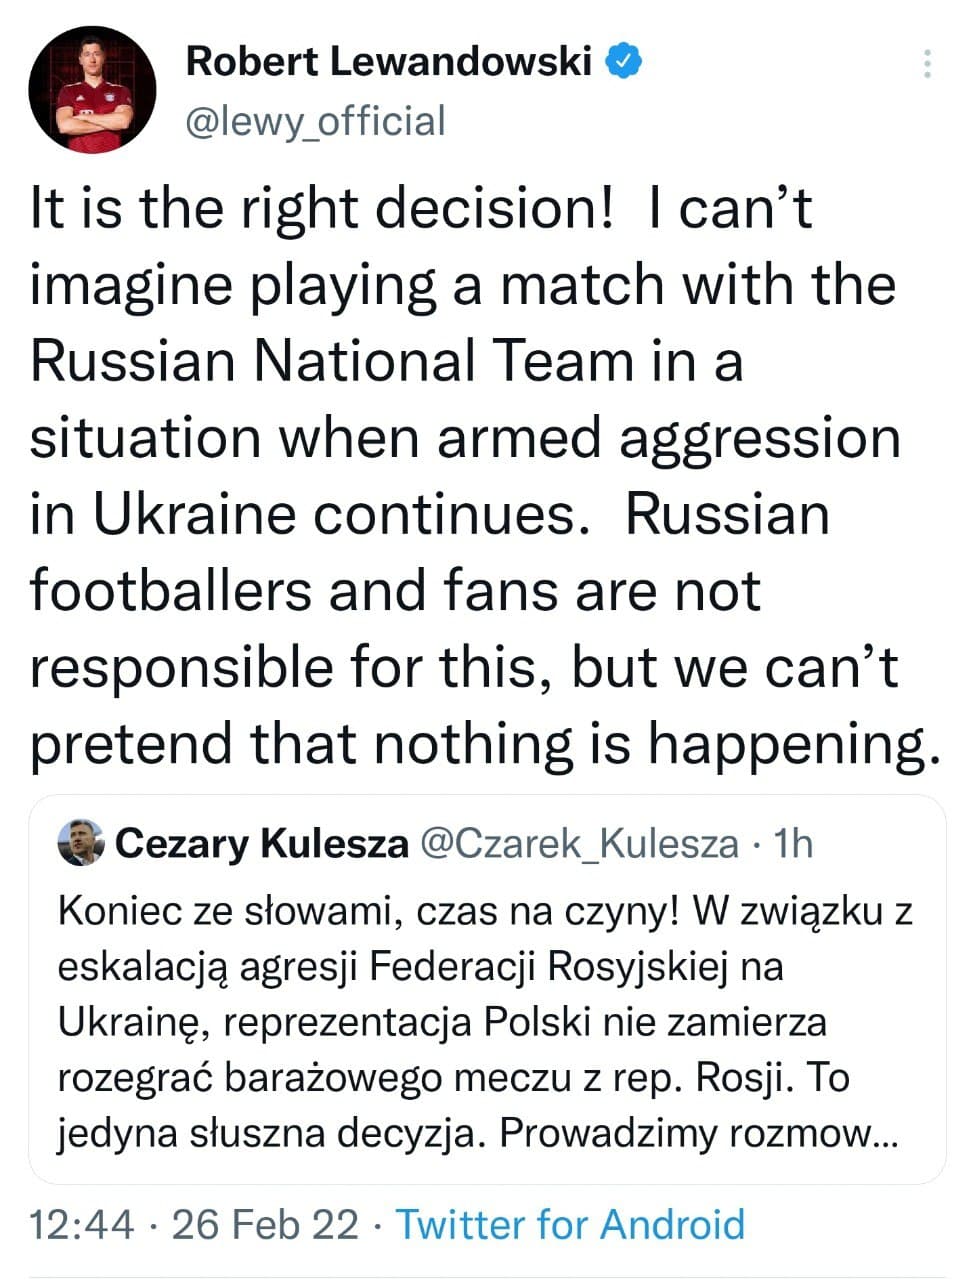Select the Cezary Kulesza name in quote
The height and width of the screenshot is (1280, 975).
click(x=262, y=844)
